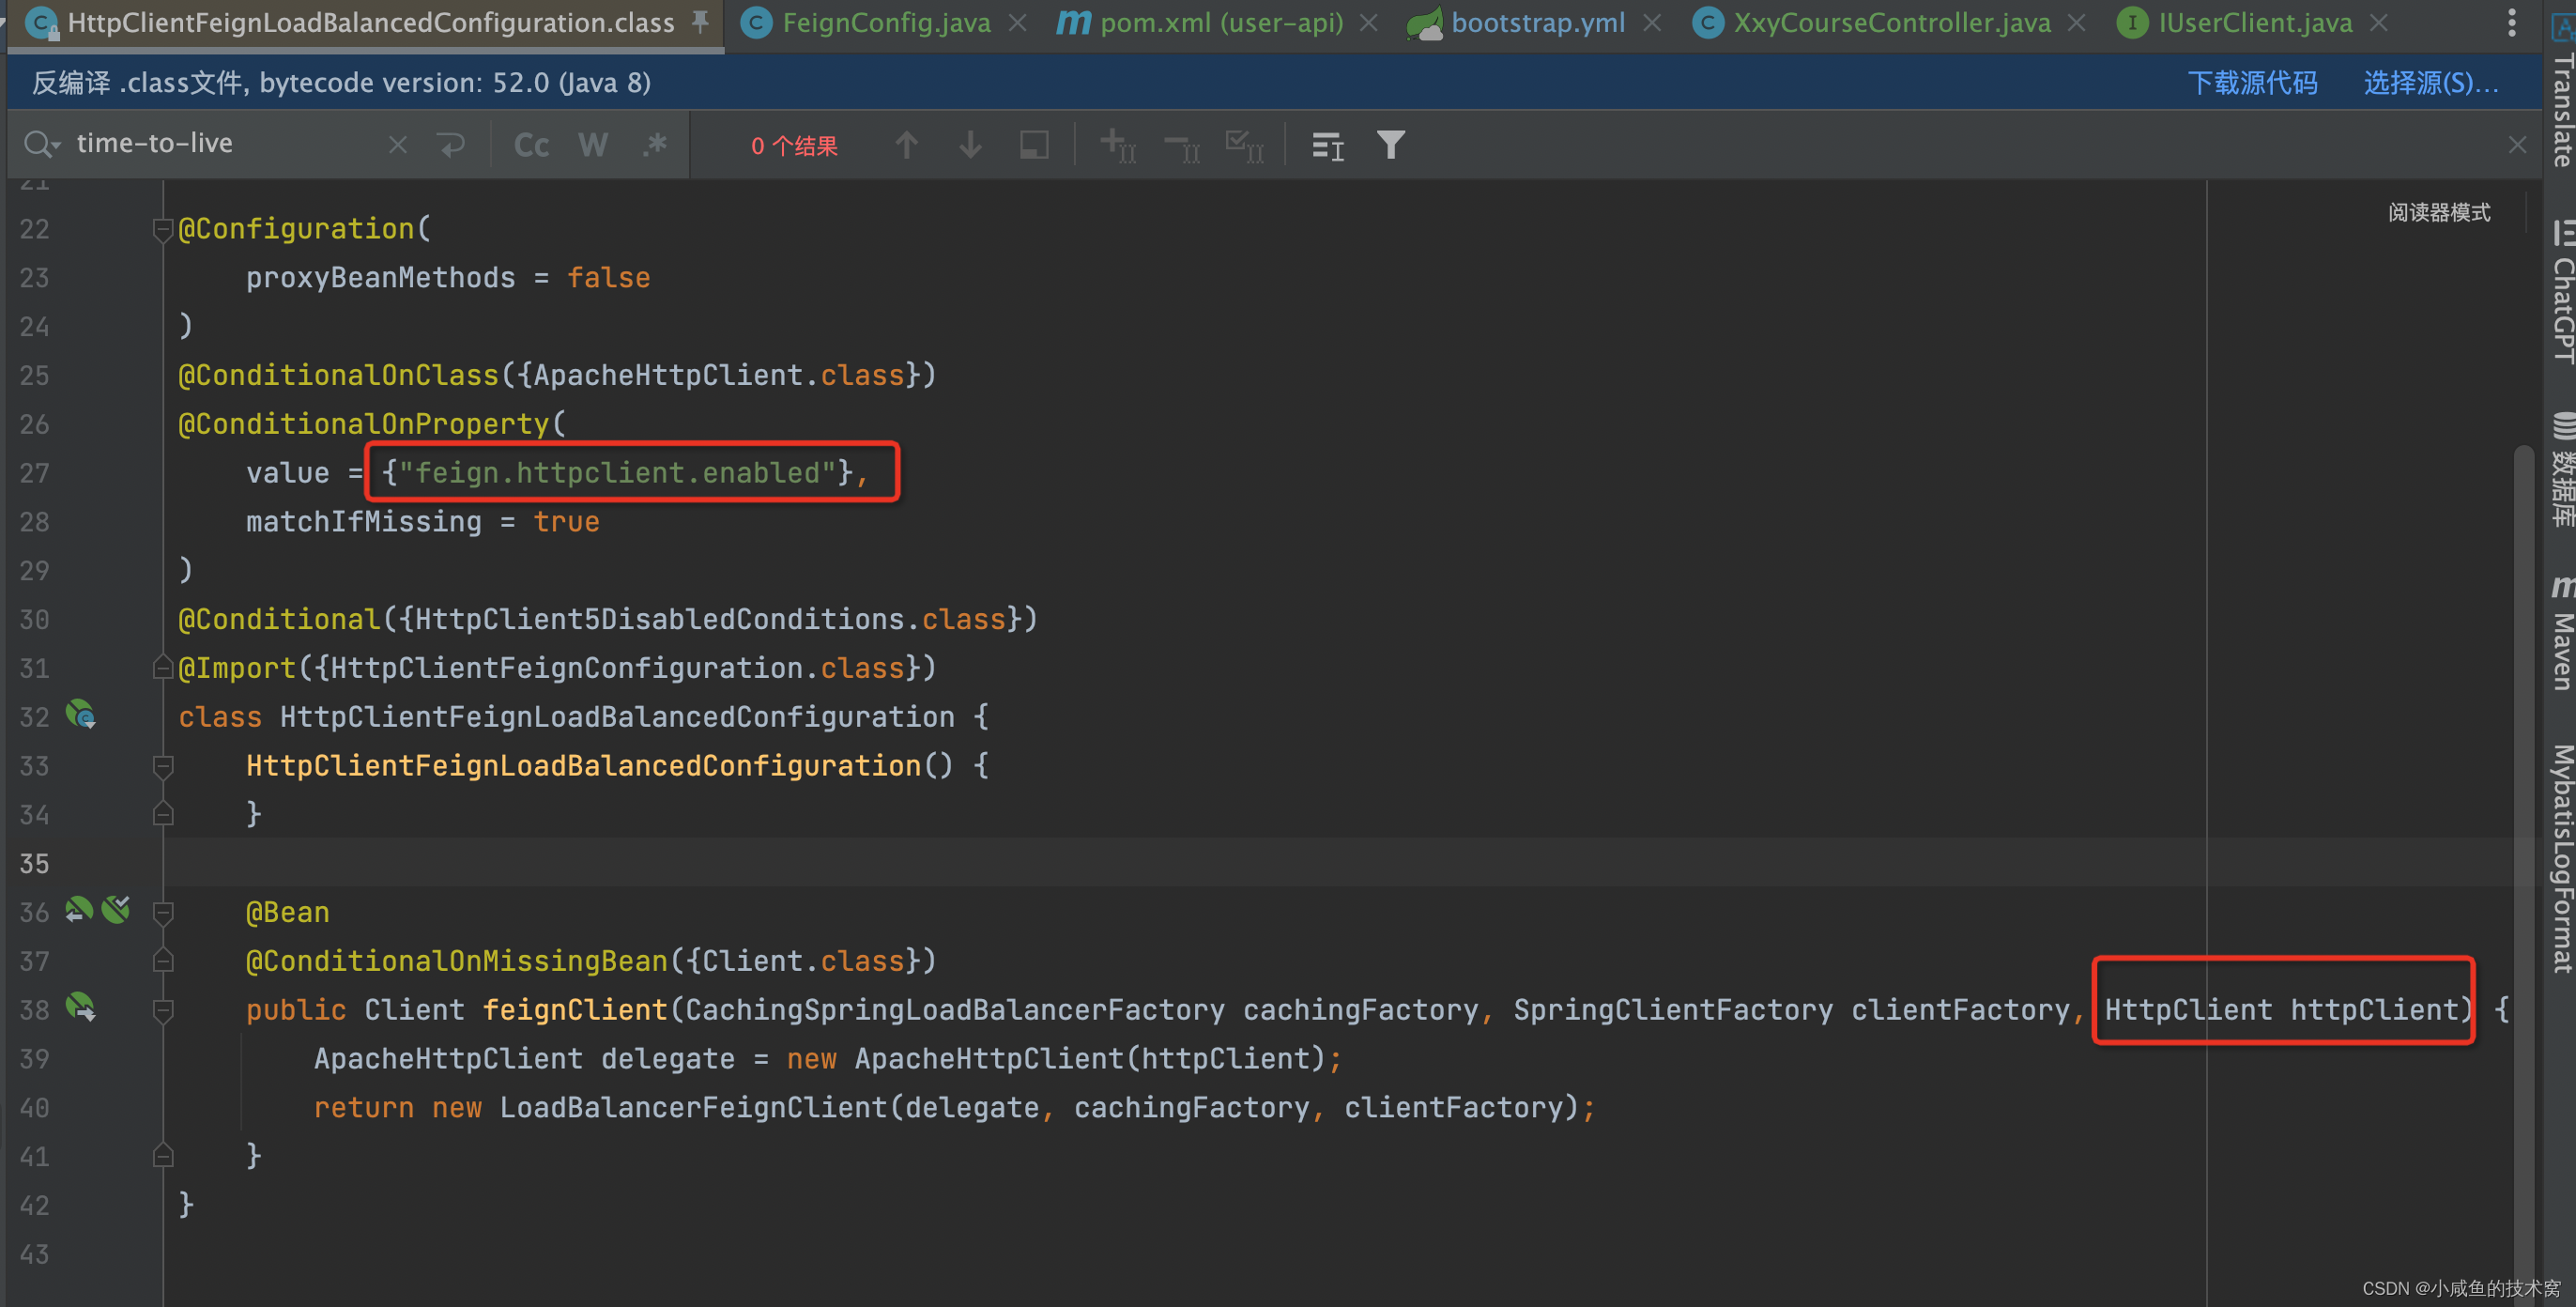The image size is (2576, 1307).
Task: Insert a new line in search field
Action: (451, 145)
